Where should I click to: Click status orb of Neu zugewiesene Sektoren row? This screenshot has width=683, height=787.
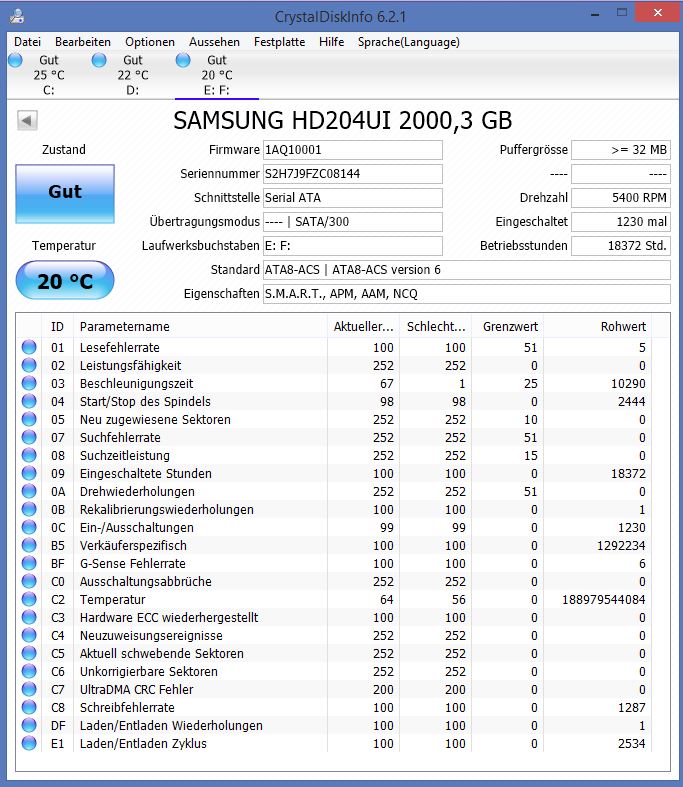[x=29, y=420]
